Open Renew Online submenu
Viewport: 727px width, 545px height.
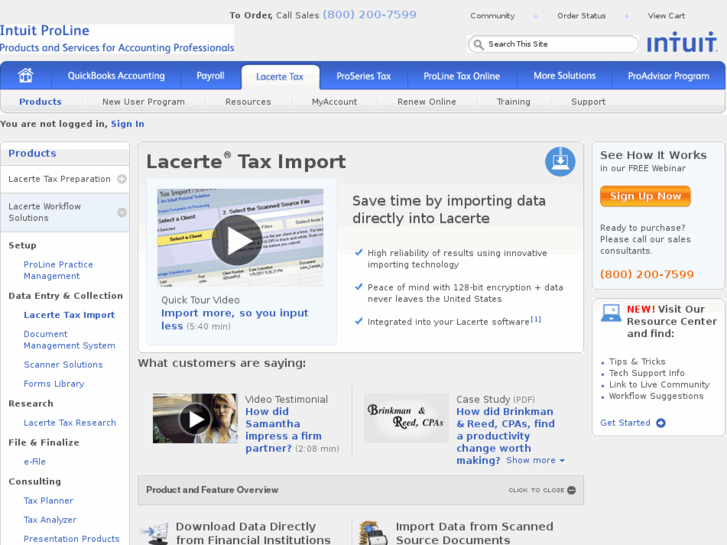coord(427,102)
